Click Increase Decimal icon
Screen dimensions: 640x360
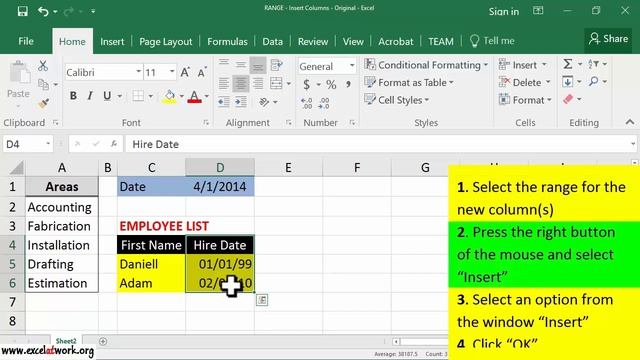(x=306, y=103)
